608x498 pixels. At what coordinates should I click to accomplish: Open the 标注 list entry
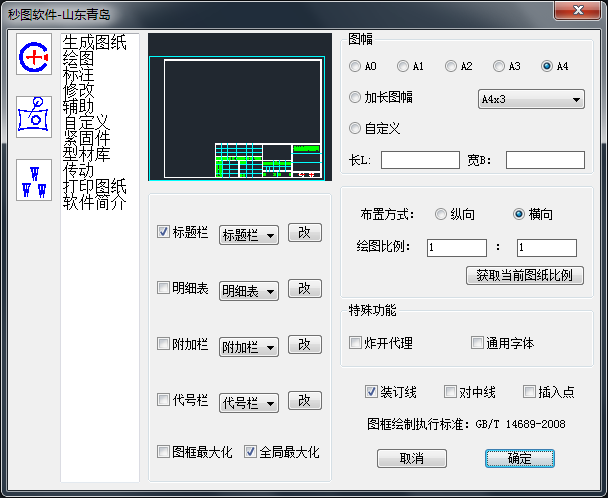(x=79, y=74)
